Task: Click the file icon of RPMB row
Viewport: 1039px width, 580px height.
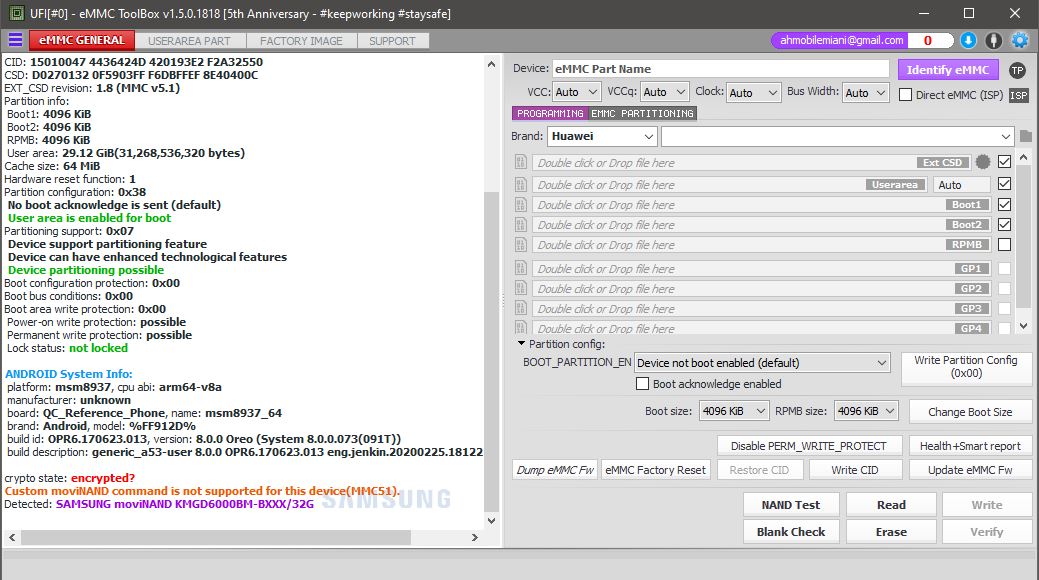Action: click(x=521, y=245)
